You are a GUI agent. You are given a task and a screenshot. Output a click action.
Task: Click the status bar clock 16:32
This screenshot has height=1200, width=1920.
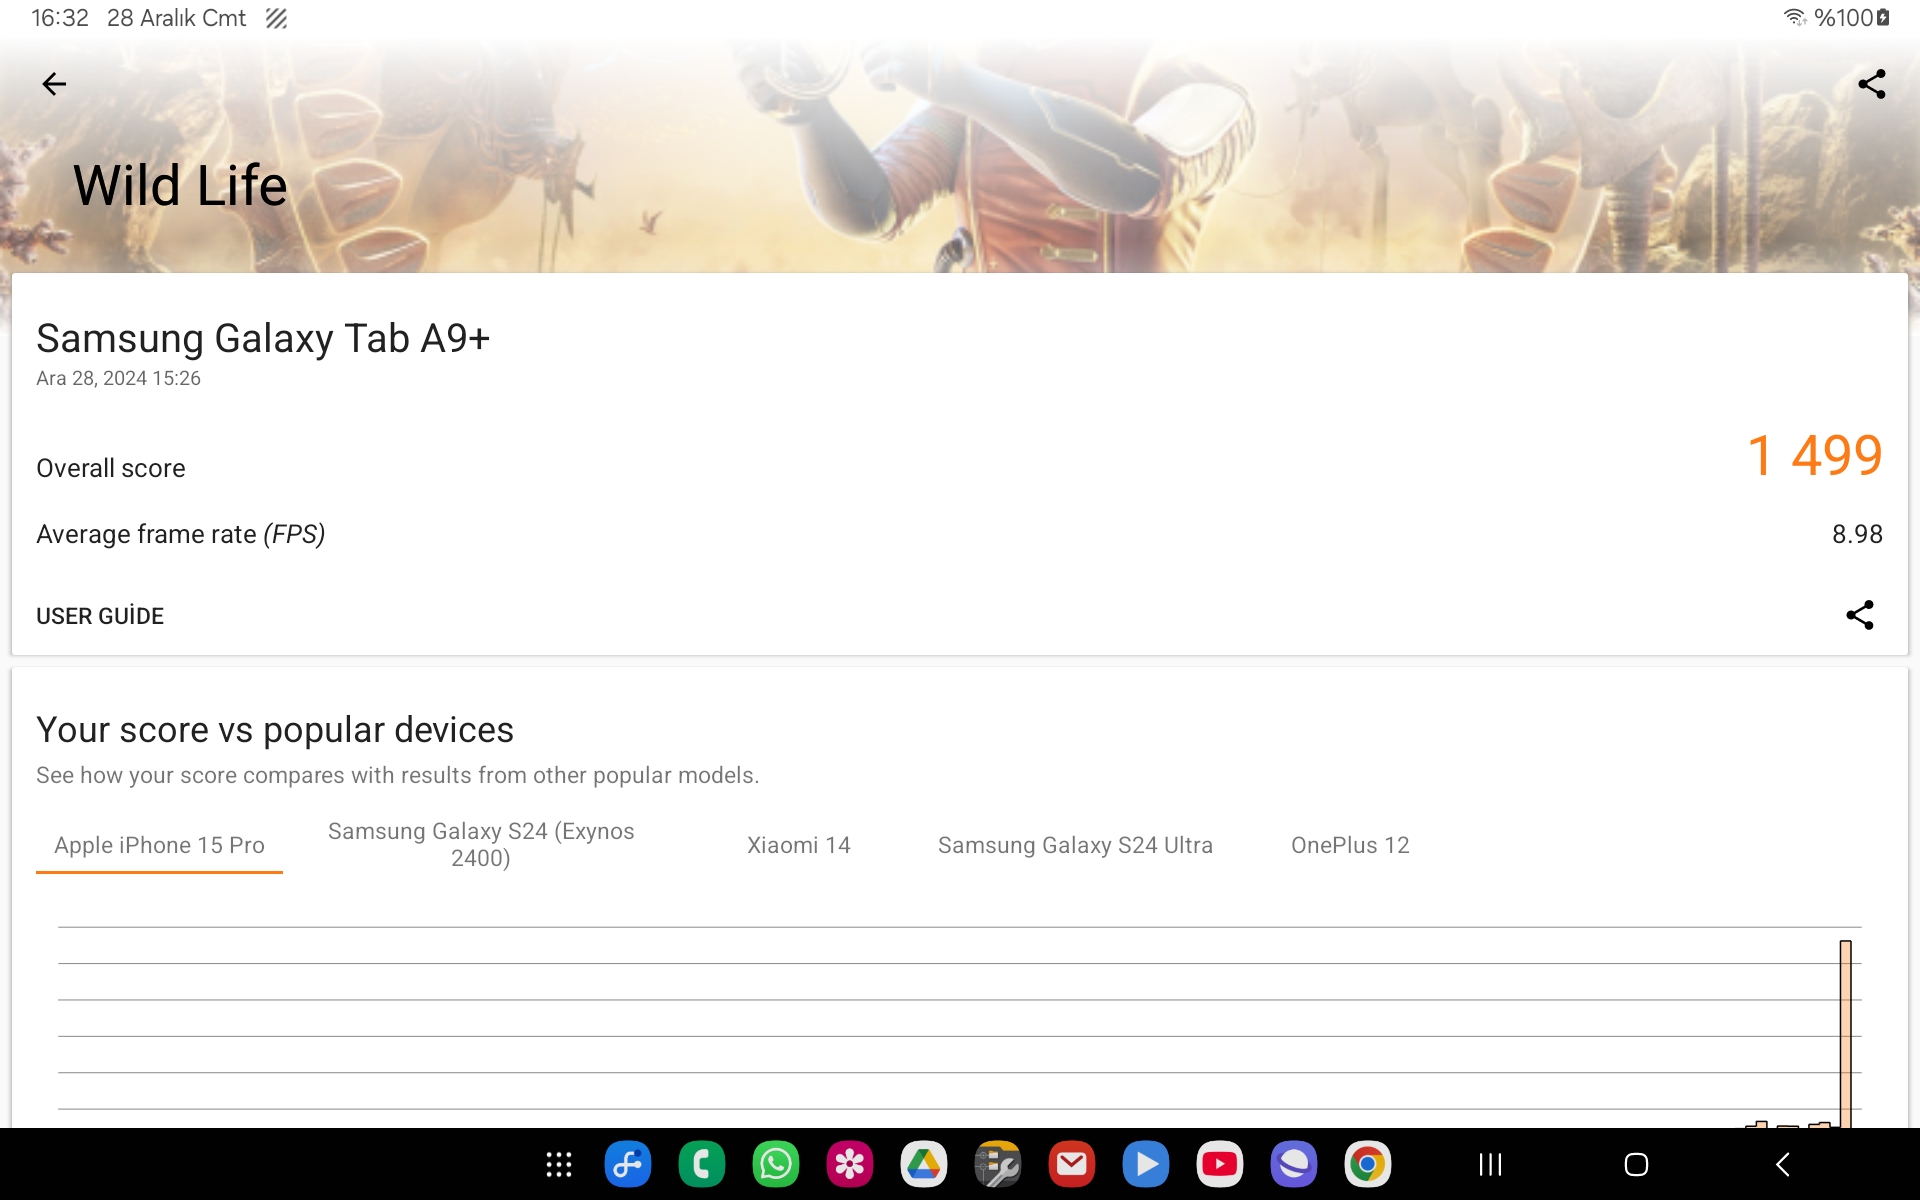click(60, 18)
